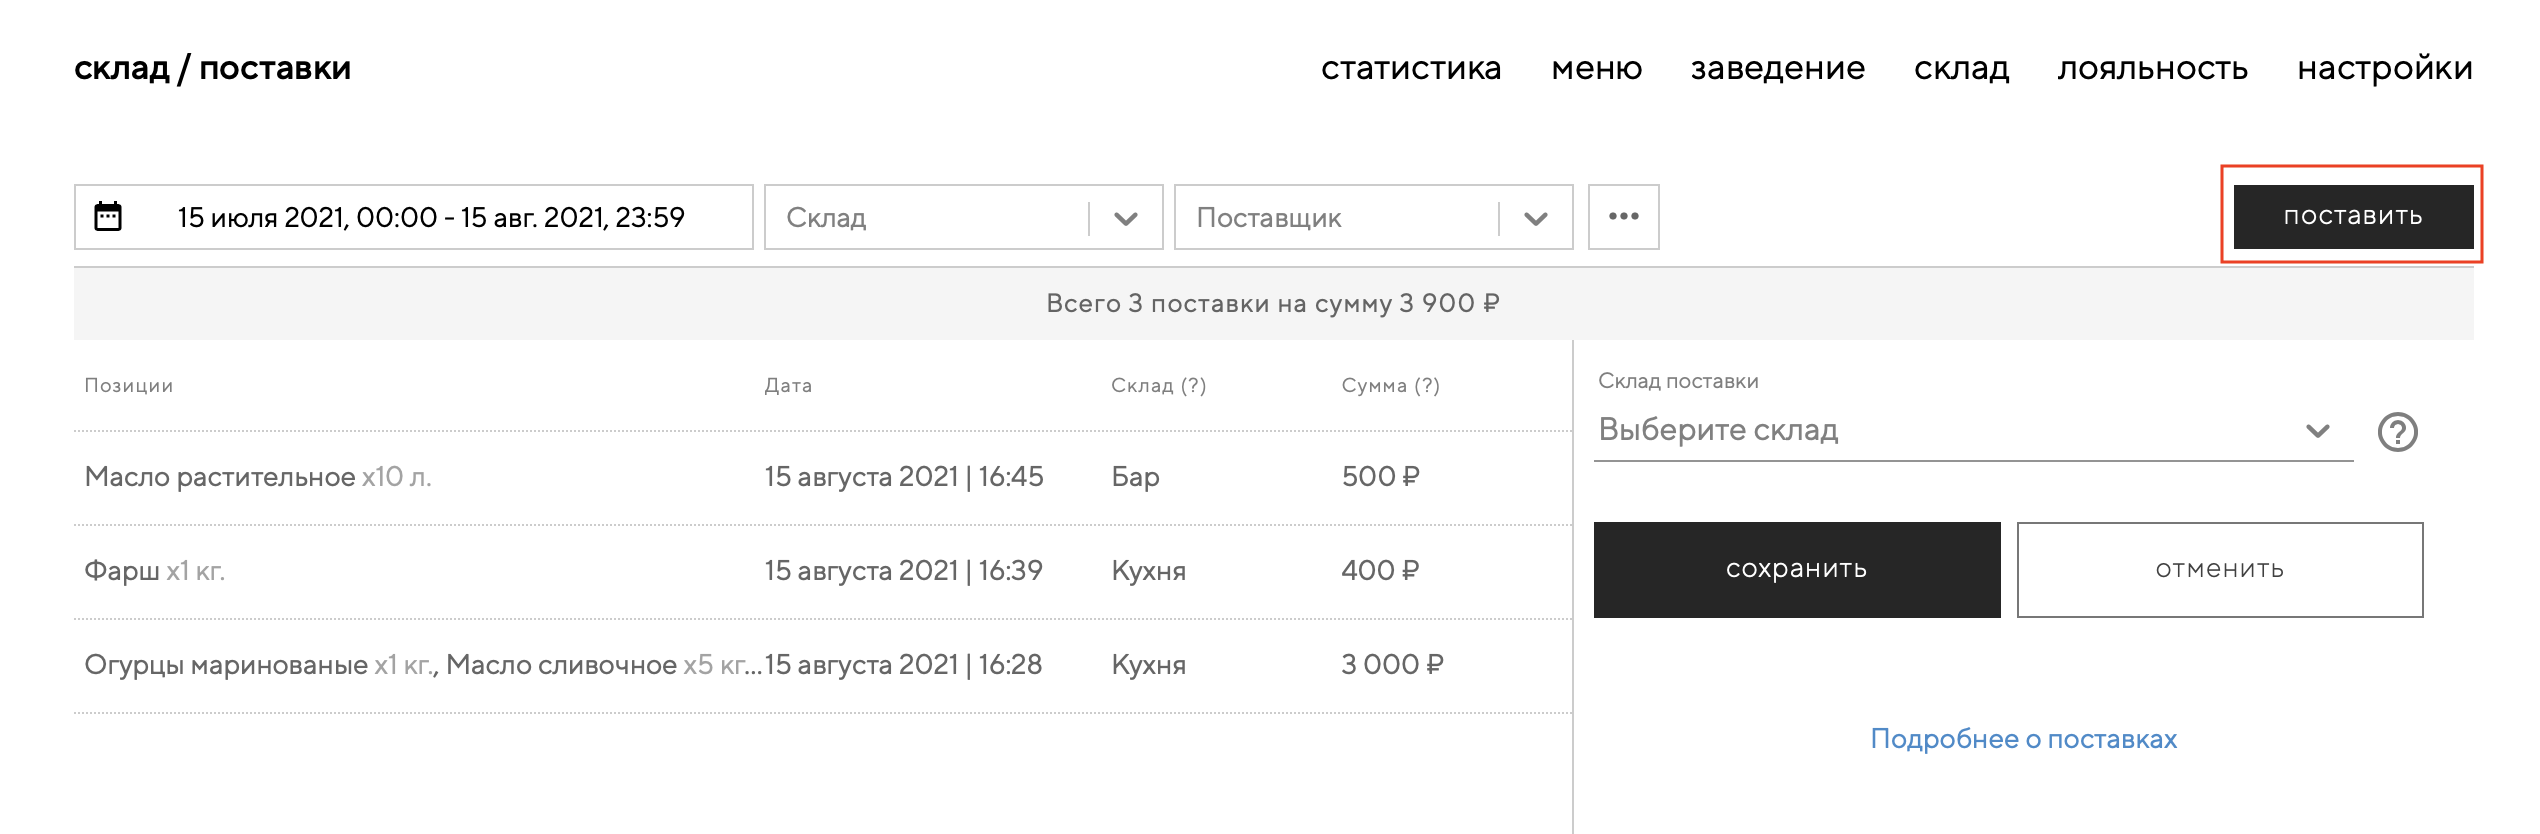Follow the Подробнее о поставках link
Screen dimensions: 2540x834
pyautogui.click(x=2023, y=739)
